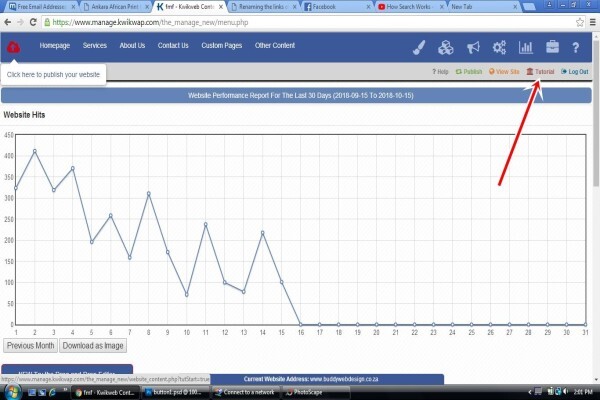
Task: Expand hidden tray icons arrow
Action: [530, 392]
